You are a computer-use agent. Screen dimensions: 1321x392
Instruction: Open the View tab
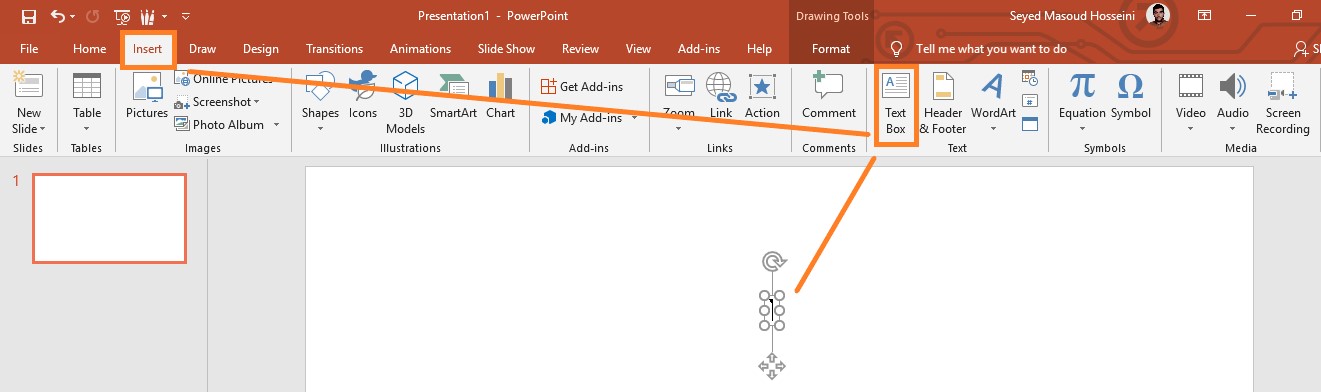click(638, 49)
